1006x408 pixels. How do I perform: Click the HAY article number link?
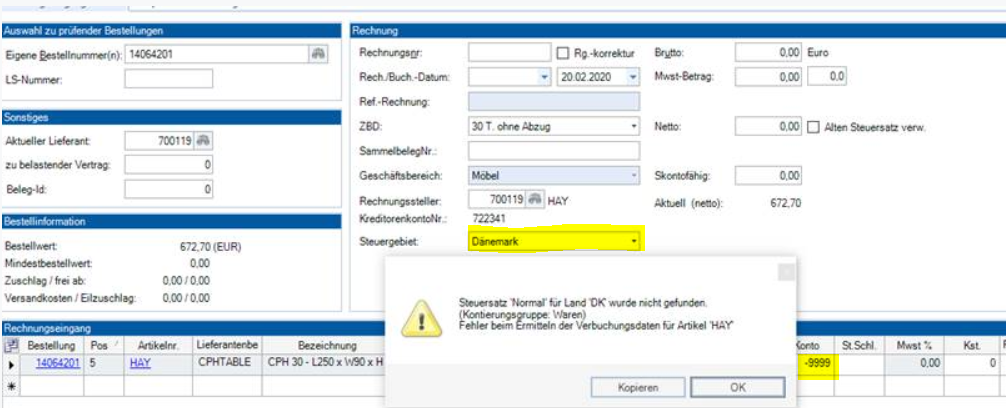[x=140, y=365]
